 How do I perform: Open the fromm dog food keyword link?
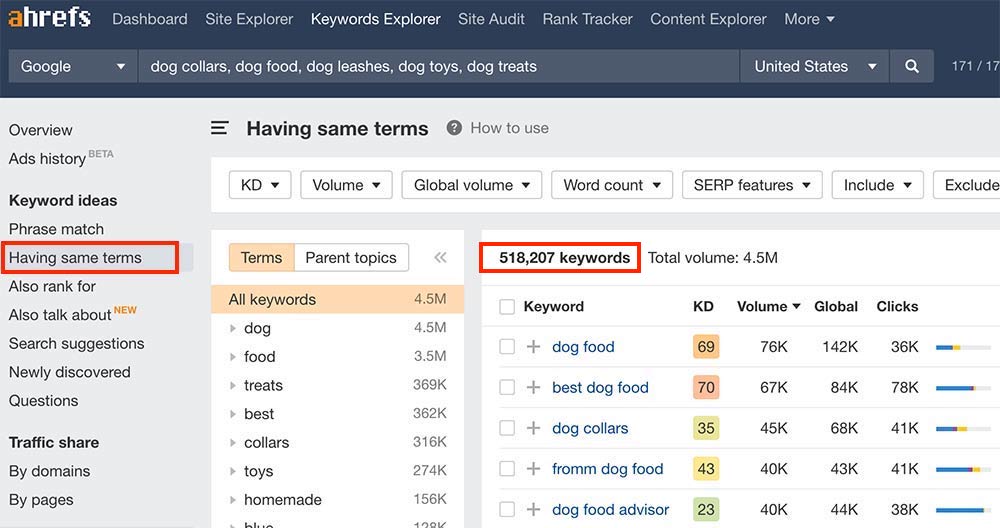pyautogui.click(x=608, y=469)
